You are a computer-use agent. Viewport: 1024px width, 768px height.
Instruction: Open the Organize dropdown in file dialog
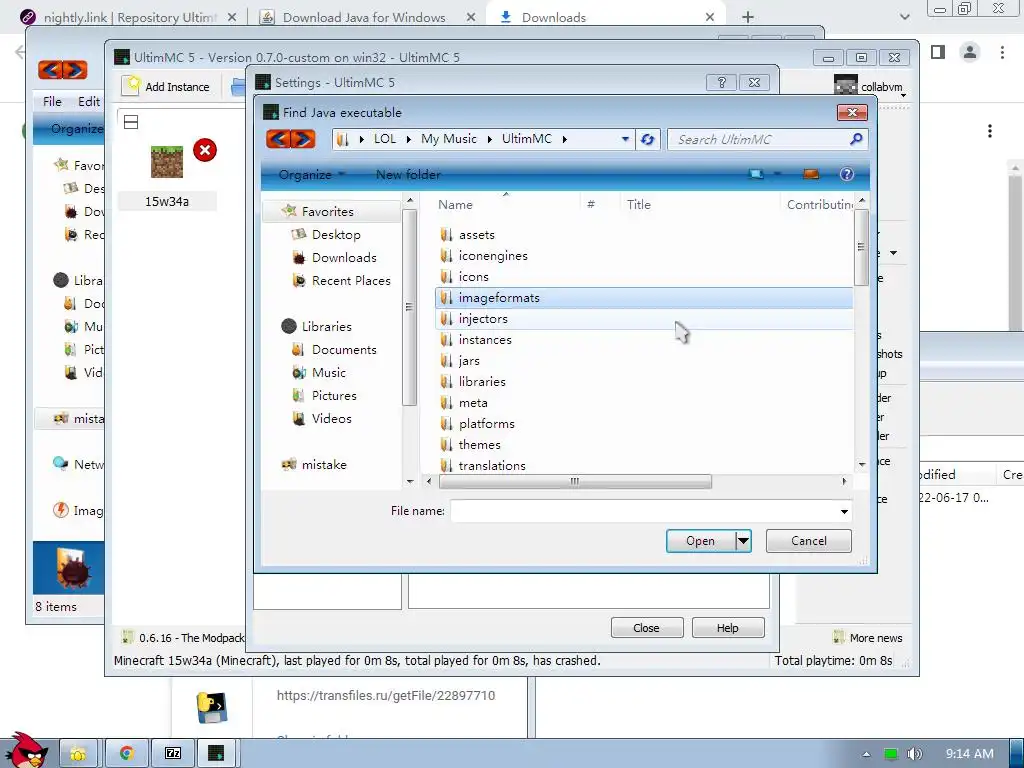point(311,174)
